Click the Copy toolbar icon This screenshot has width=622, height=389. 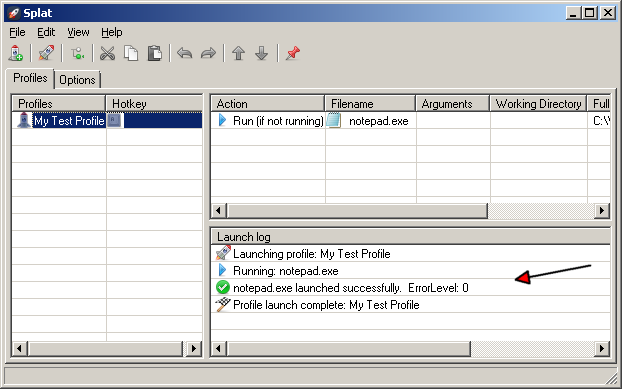click(x=131, y=53)
